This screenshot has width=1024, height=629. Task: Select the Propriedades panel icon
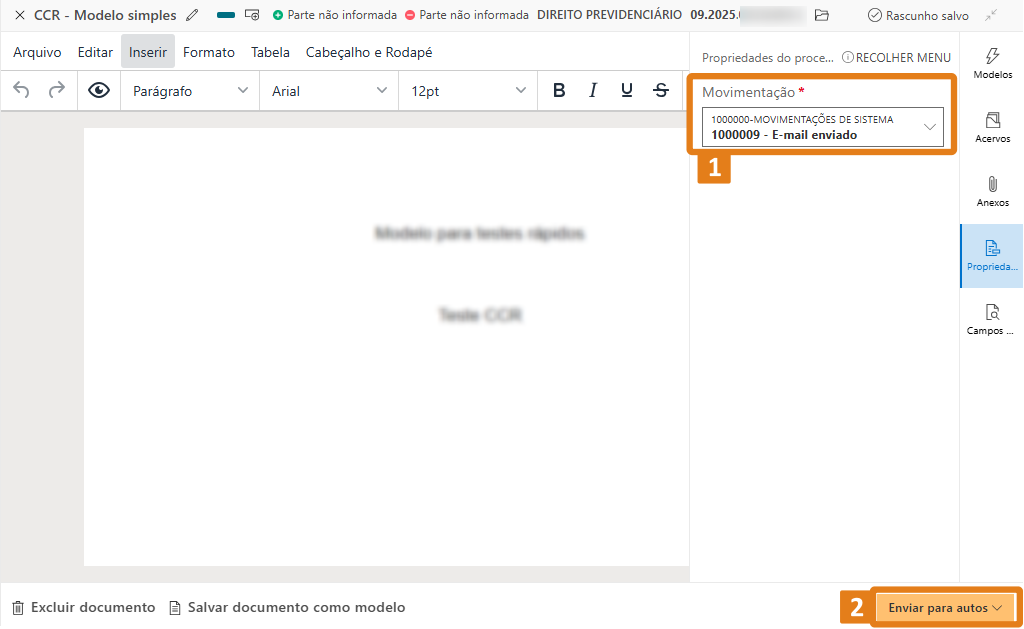click(x=992, y=255)
